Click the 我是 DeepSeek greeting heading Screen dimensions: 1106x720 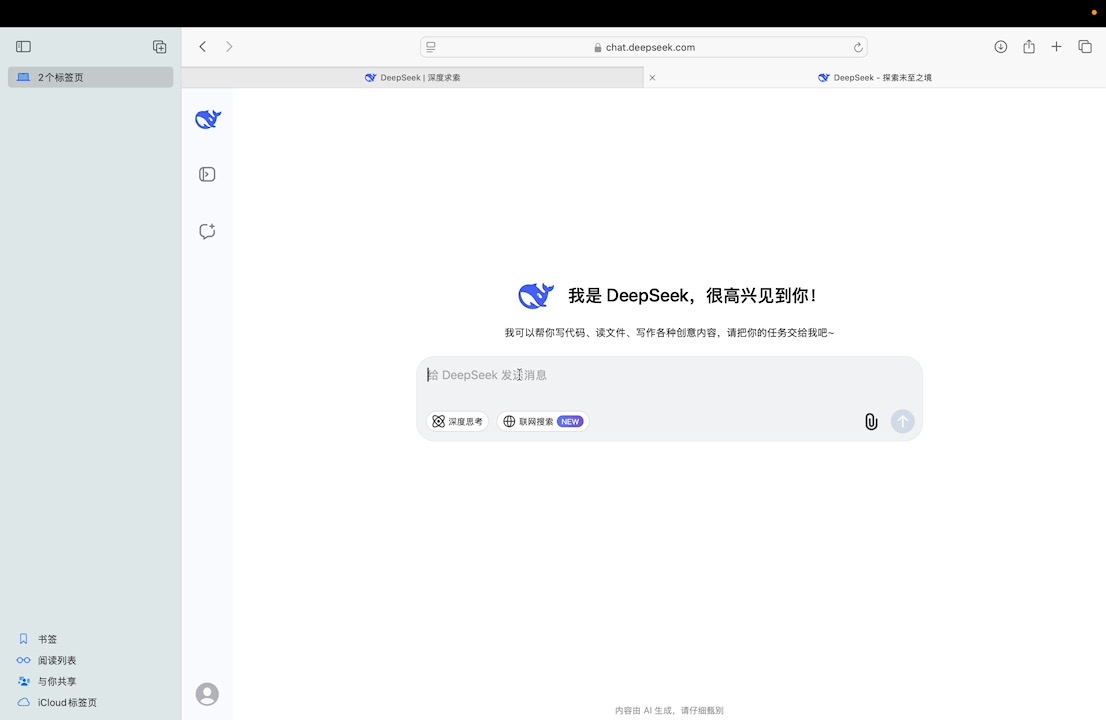point(693,295)
